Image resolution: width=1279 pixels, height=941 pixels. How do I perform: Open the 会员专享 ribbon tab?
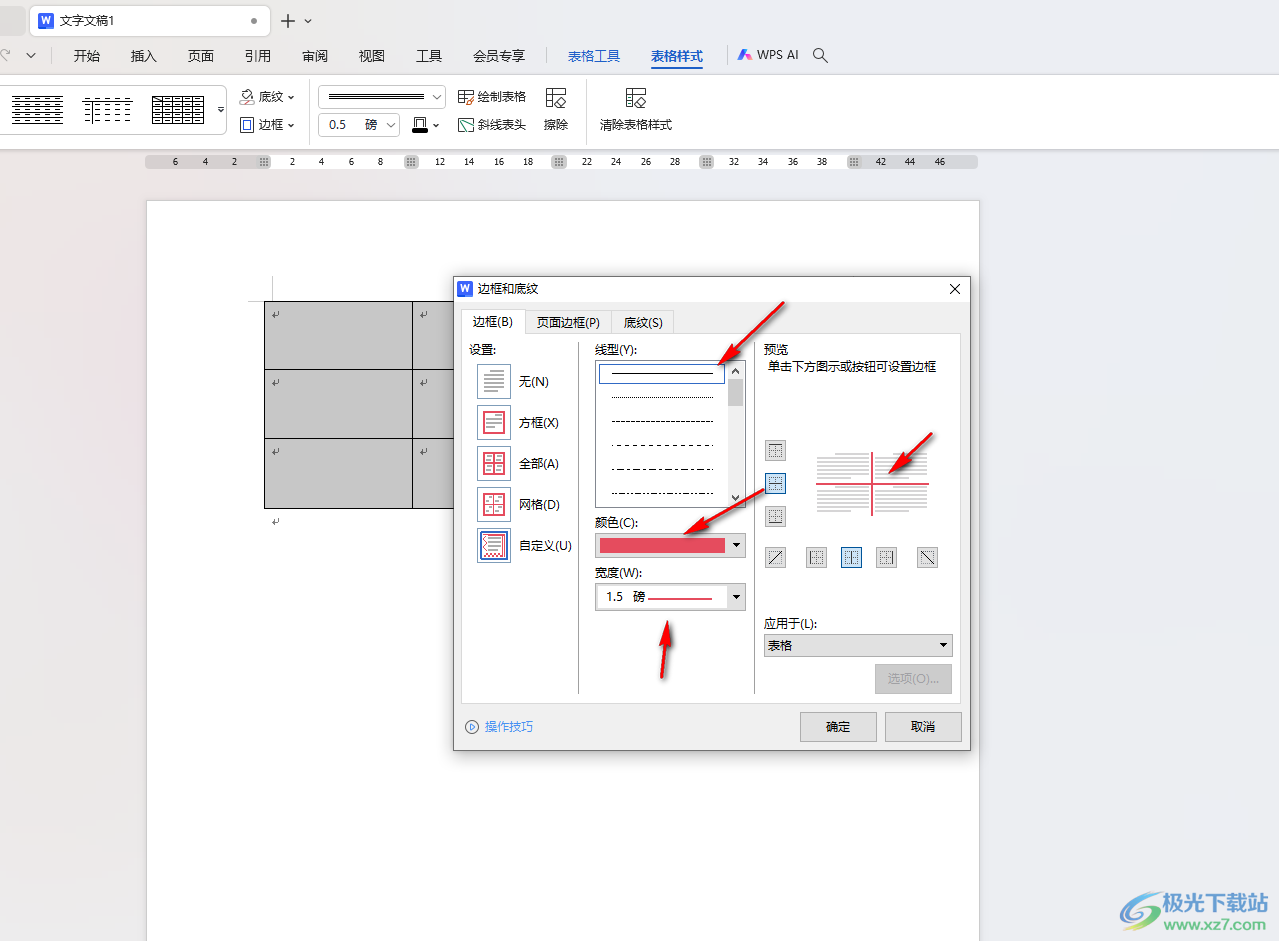click(499, 56)
